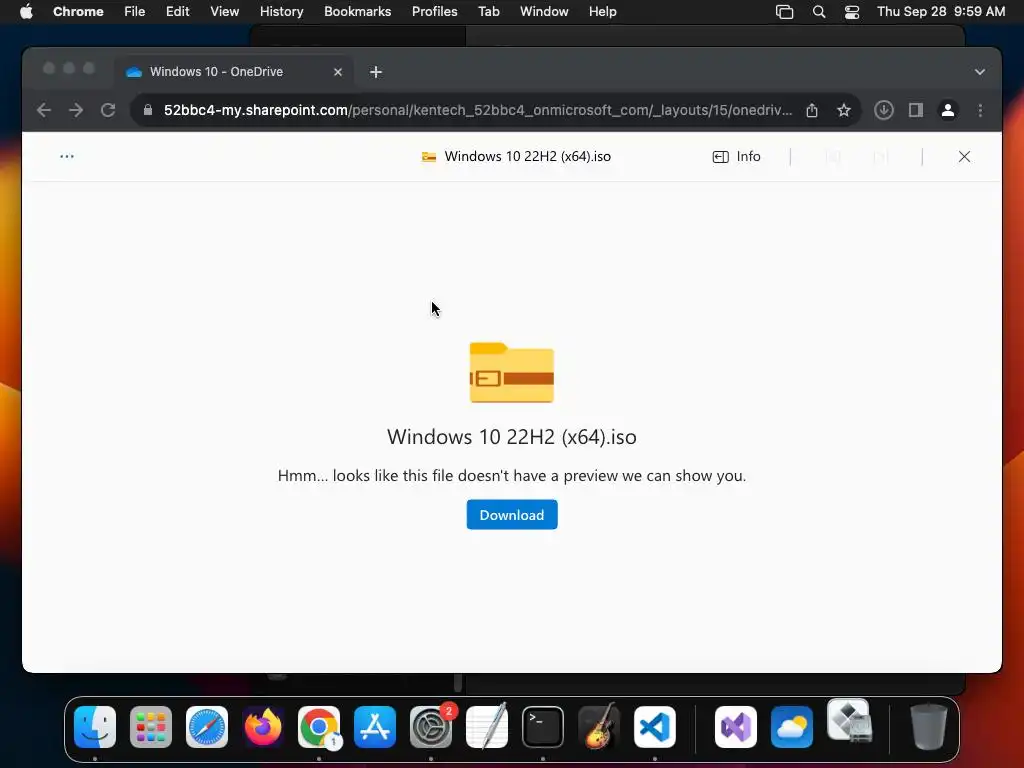
Task: Go back to previous page in Chrome
Action: coord(44,110)
